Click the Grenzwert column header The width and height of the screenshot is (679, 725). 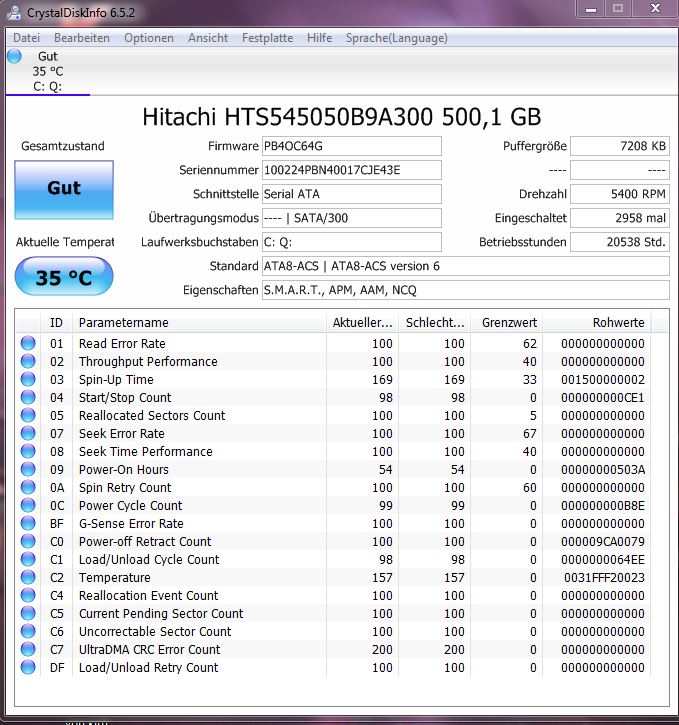(x=507, y=322)
